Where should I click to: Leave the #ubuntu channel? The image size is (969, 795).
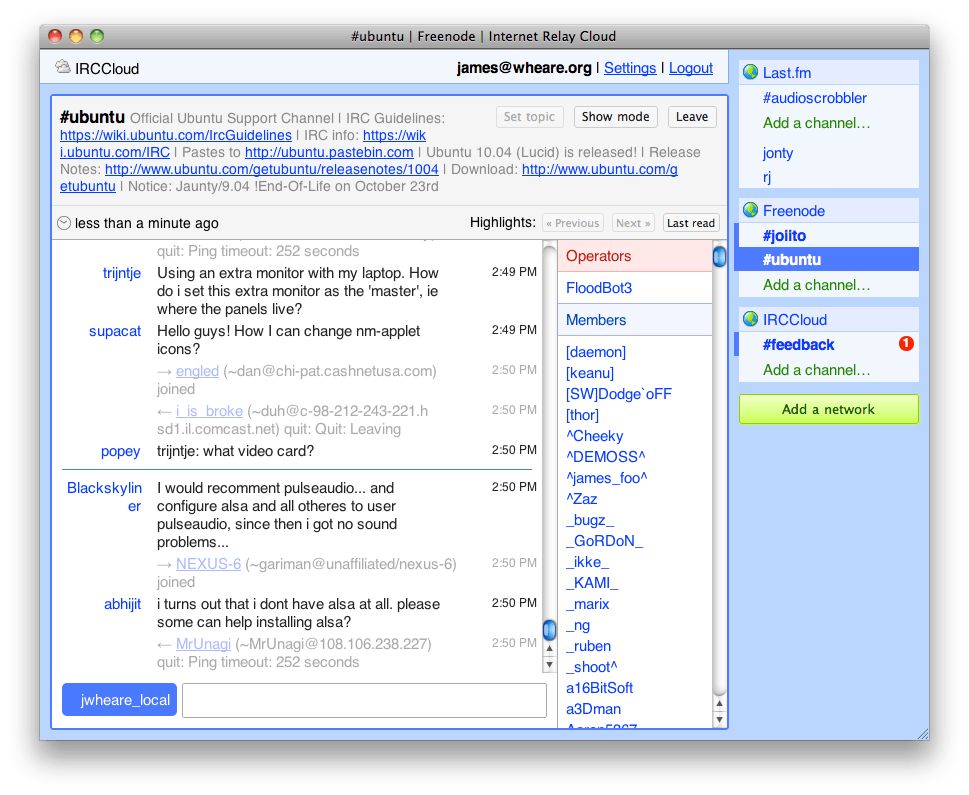[x=691, y=117]
